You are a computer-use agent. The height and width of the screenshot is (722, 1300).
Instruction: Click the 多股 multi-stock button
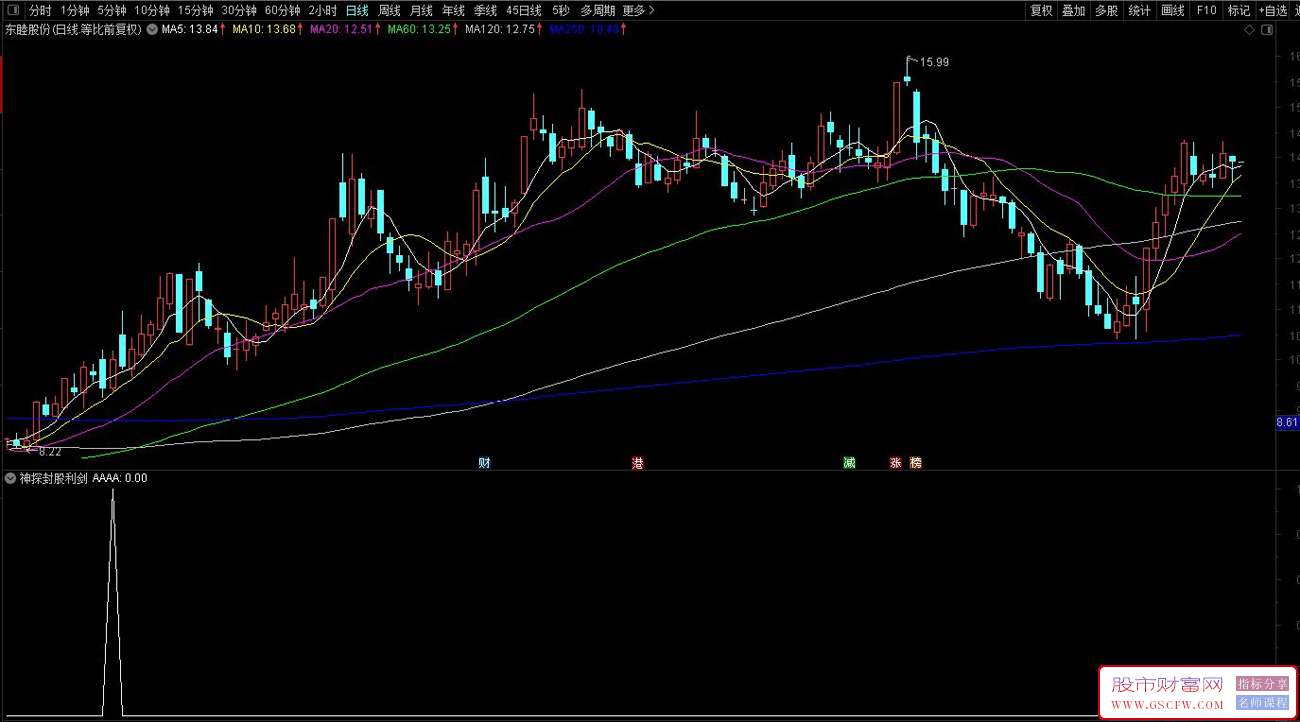click(1106, 10)
